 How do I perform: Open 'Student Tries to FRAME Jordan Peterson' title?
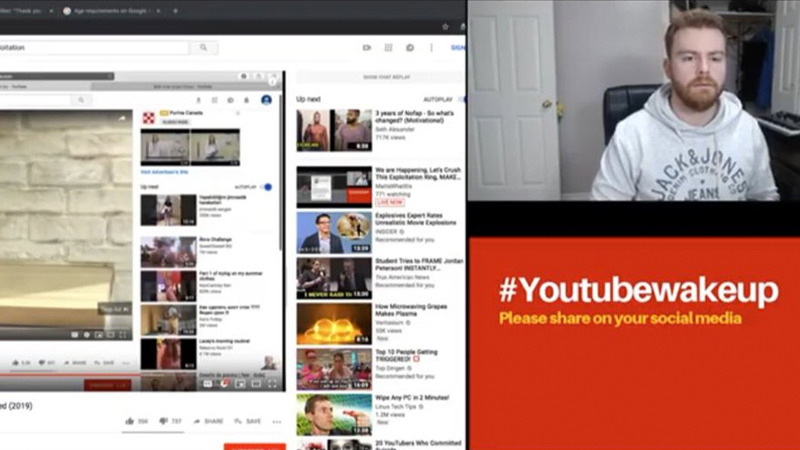click(x=419, y=264)
